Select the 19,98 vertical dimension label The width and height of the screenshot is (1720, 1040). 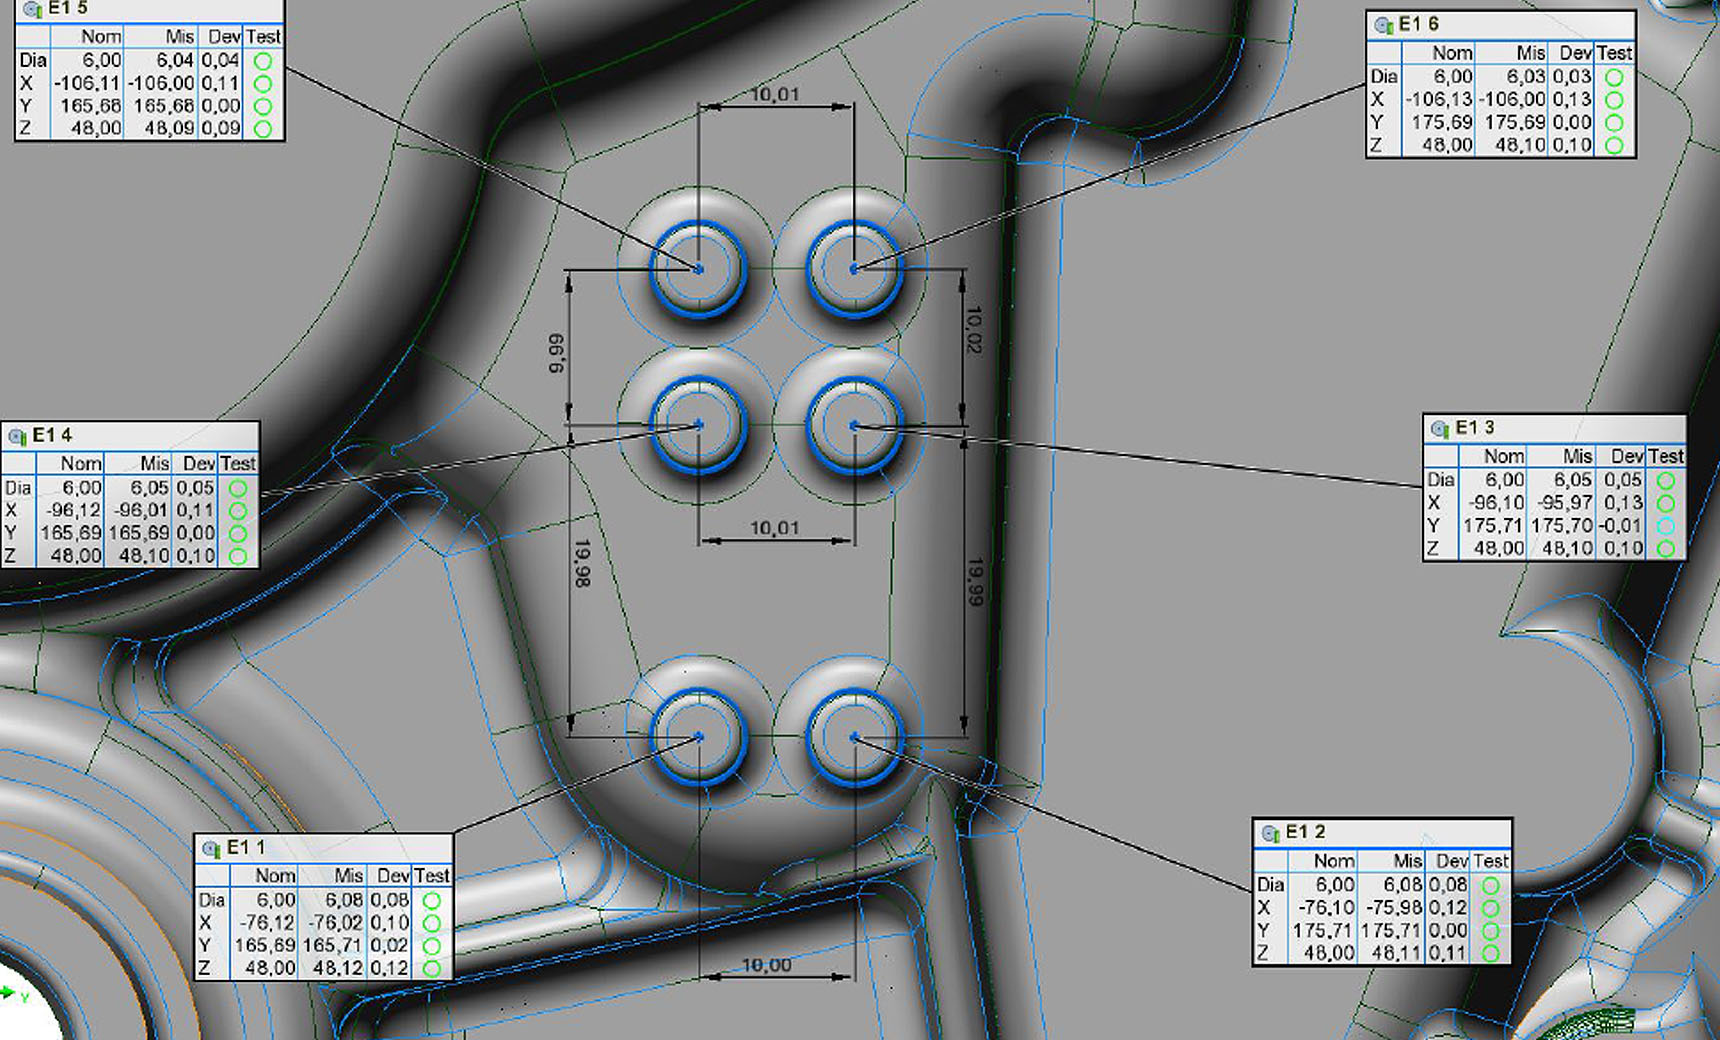pos(581,563)
